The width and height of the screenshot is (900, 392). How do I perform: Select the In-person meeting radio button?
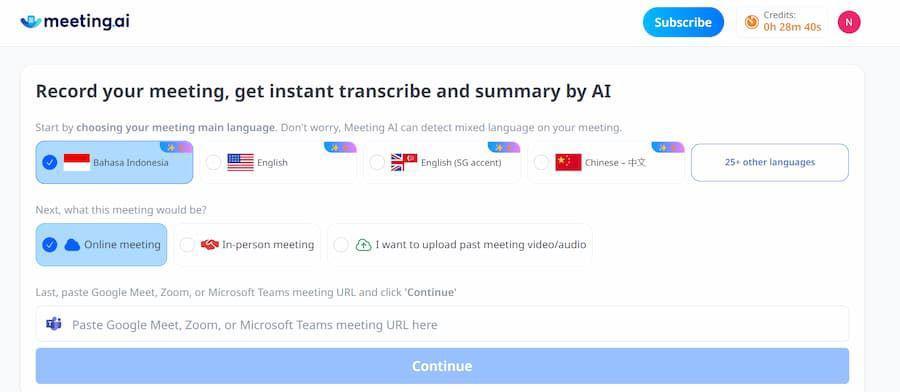click(187, 245)
